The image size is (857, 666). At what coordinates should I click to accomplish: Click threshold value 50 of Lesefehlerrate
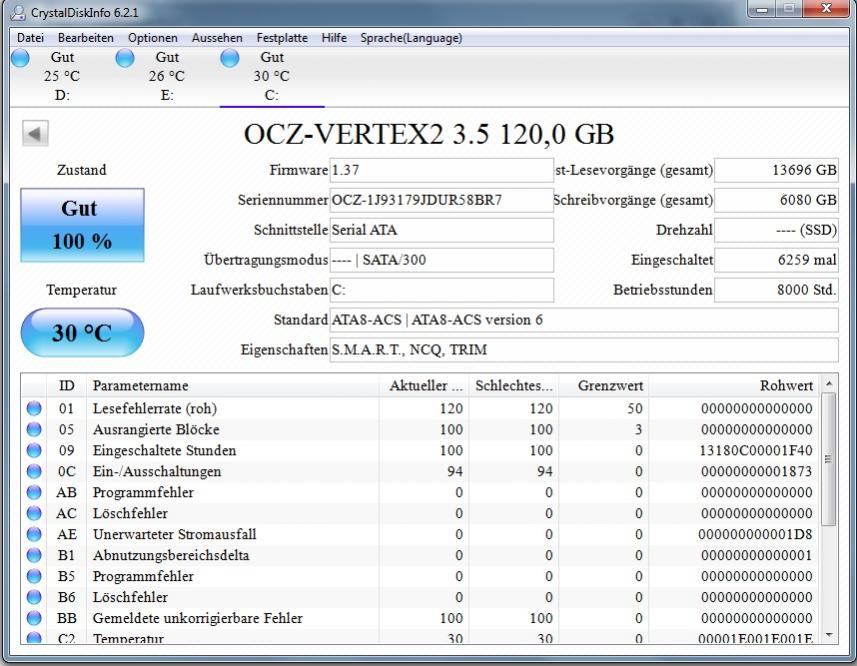pyautogui.click(x=635, y=408)
